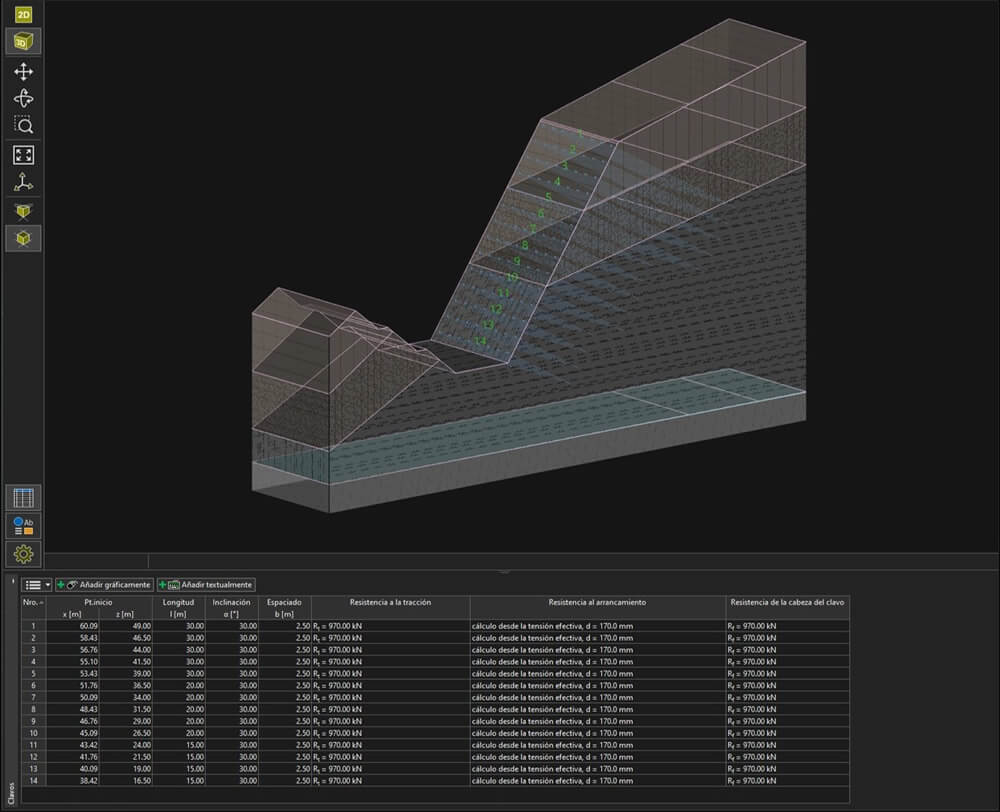Click nail label 1 on the slope
The image size is (1000, 812).
coord(580,134)
